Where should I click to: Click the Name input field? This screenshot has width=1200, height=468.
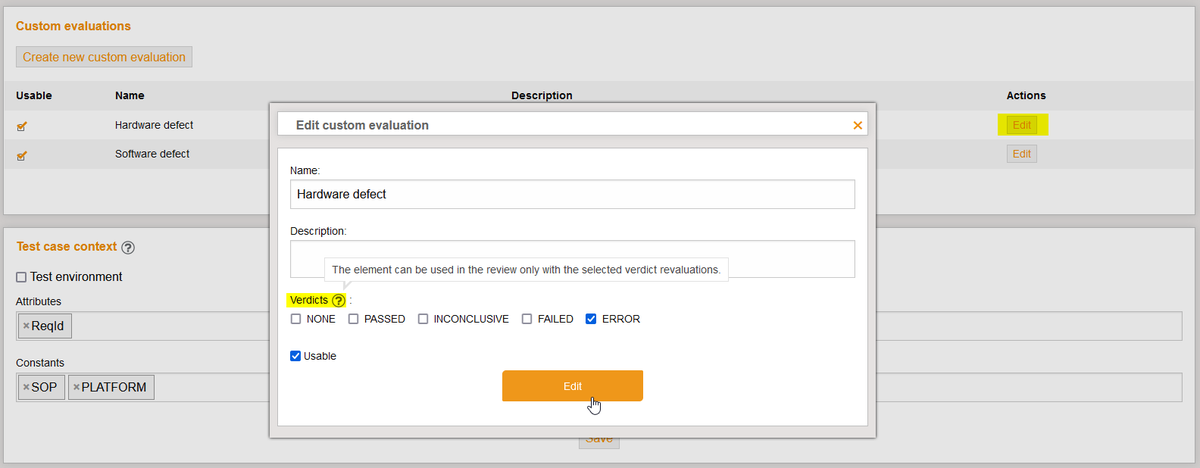pos(572,194)
